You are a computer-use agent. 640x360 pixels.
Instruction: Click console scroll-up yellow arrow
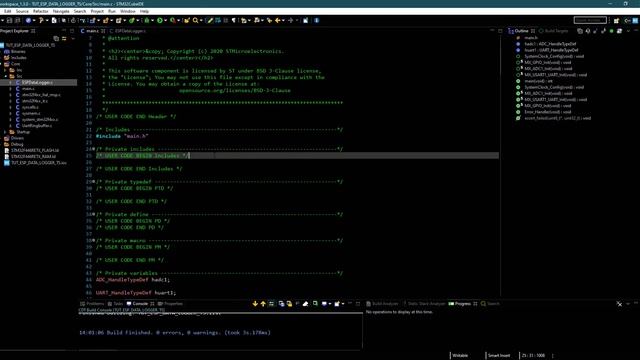click(263, 304)
